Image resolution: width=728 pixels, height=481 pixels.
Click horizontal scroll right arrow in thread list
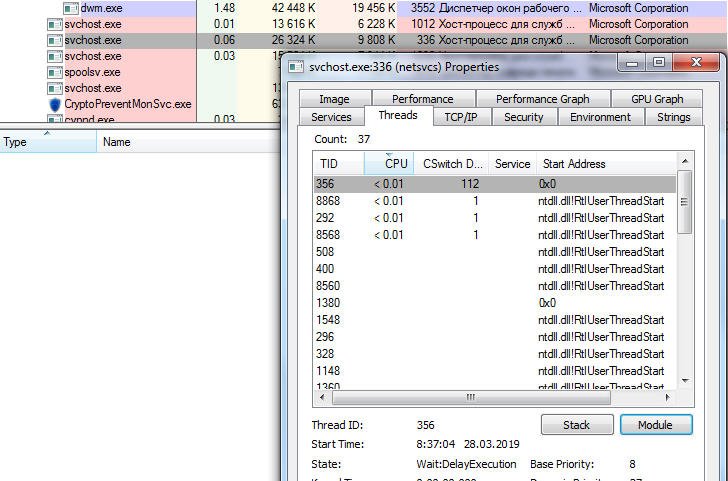668,397
